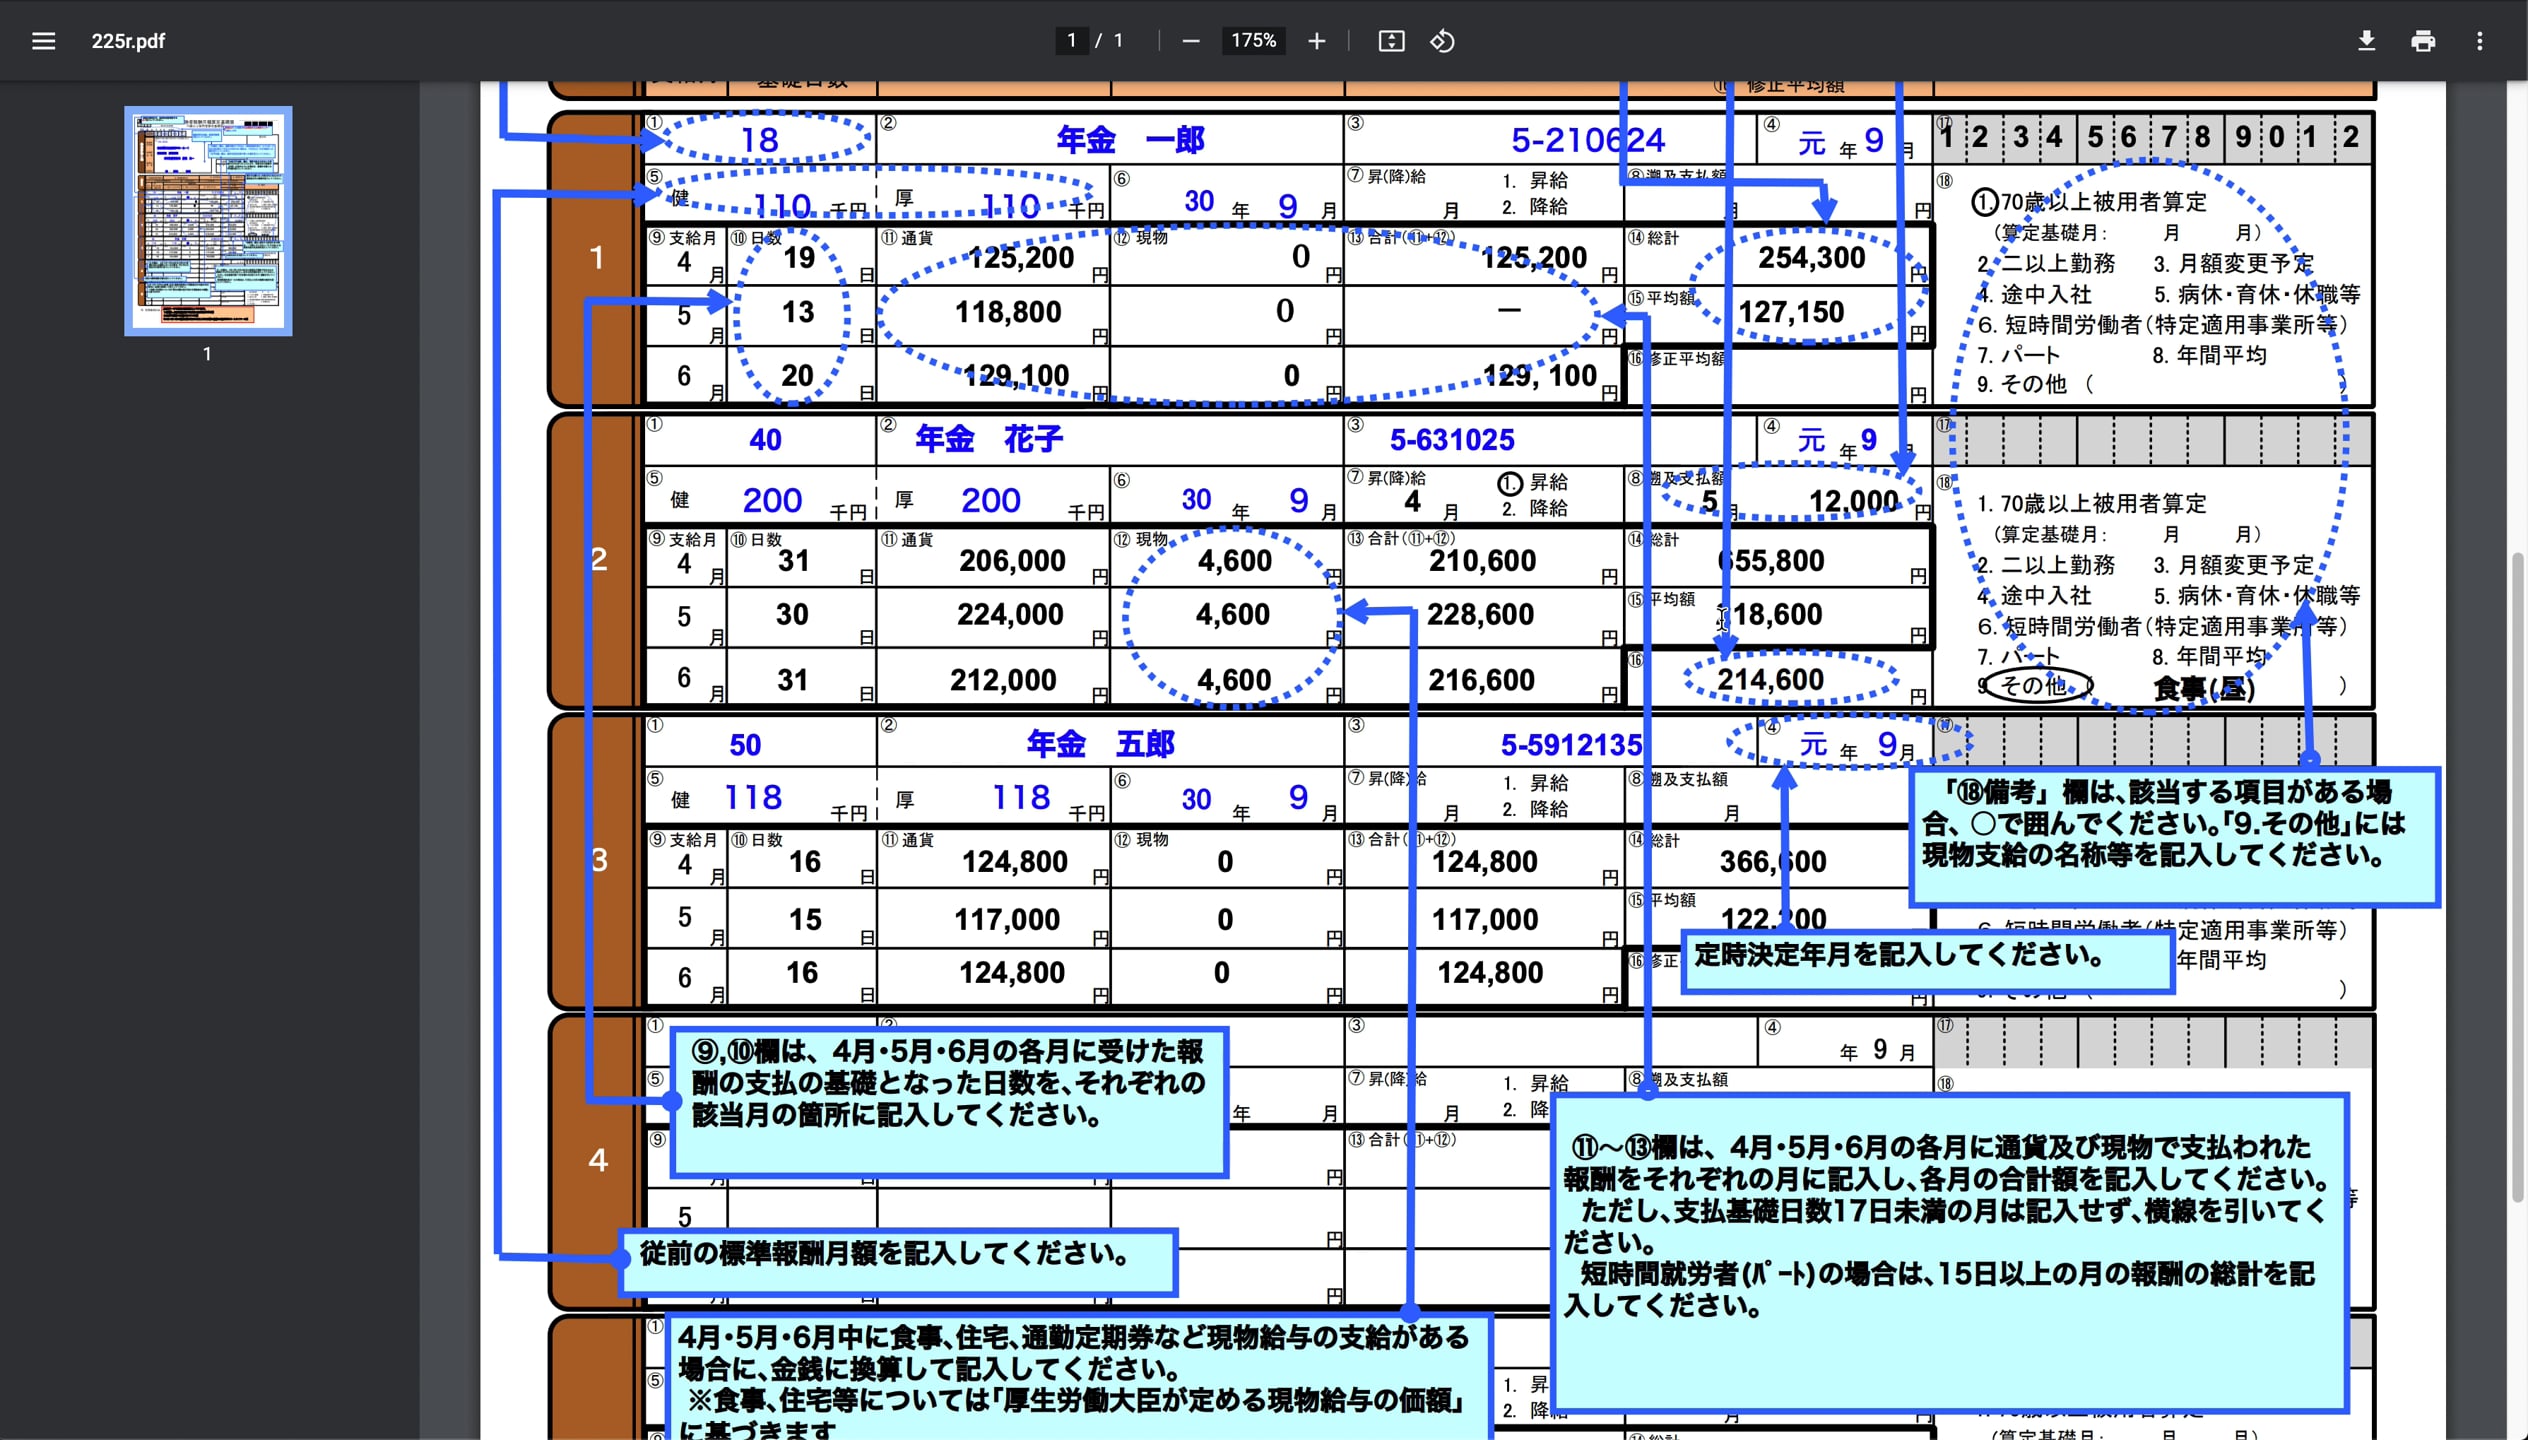Activate the fit-to-page view icon

point(1391,41)
